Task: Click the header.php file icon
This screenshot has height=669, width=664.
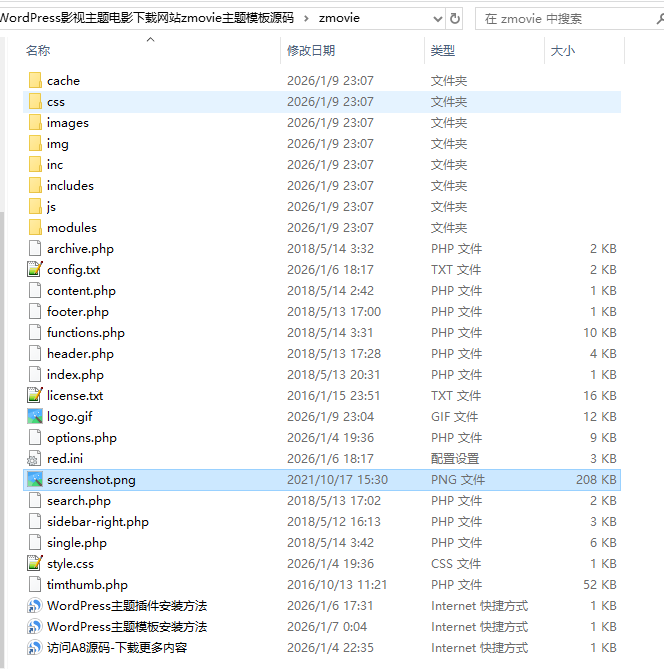Action: (x=35, y=353)
